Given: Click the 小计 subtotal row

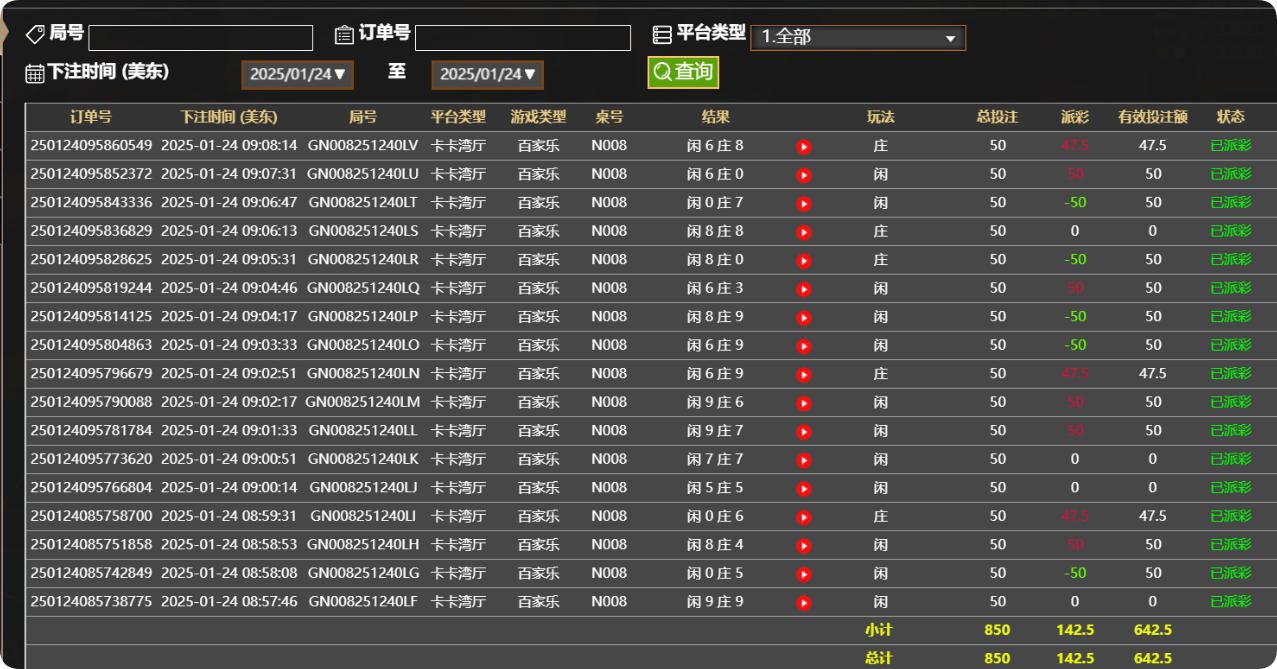Looking at the screenshot, I should pyautogui.click(x=880, y=630).
